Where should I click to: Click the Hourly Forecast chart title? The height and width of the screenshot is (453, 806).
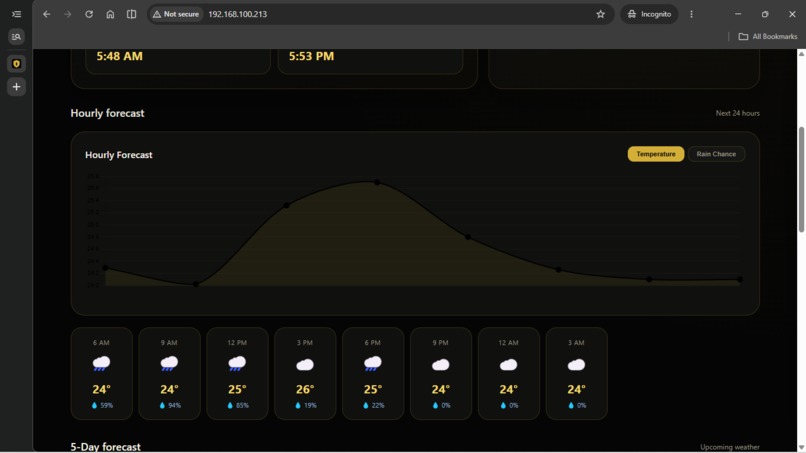(119, 155)
